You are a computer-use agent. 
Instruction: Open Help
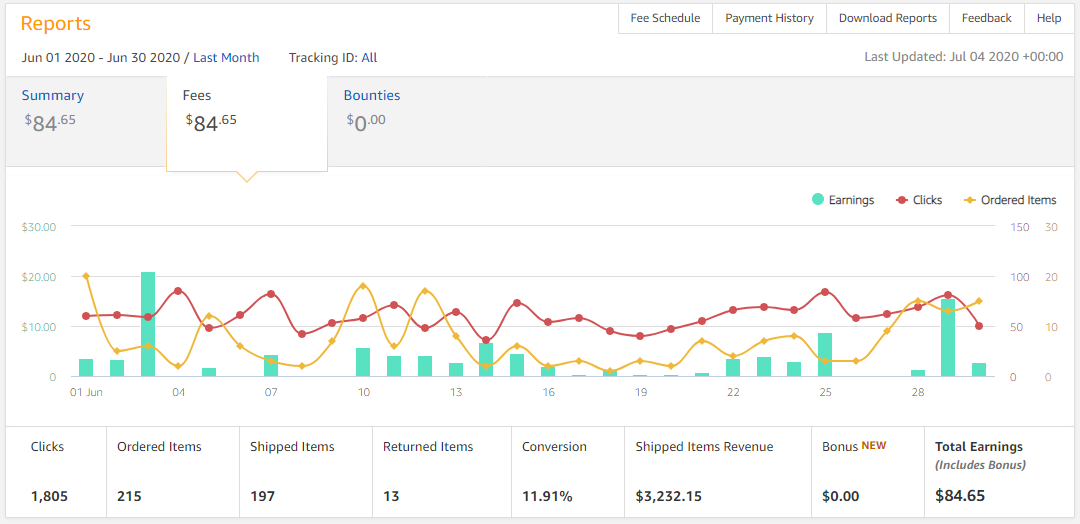tap(1049, 19)
